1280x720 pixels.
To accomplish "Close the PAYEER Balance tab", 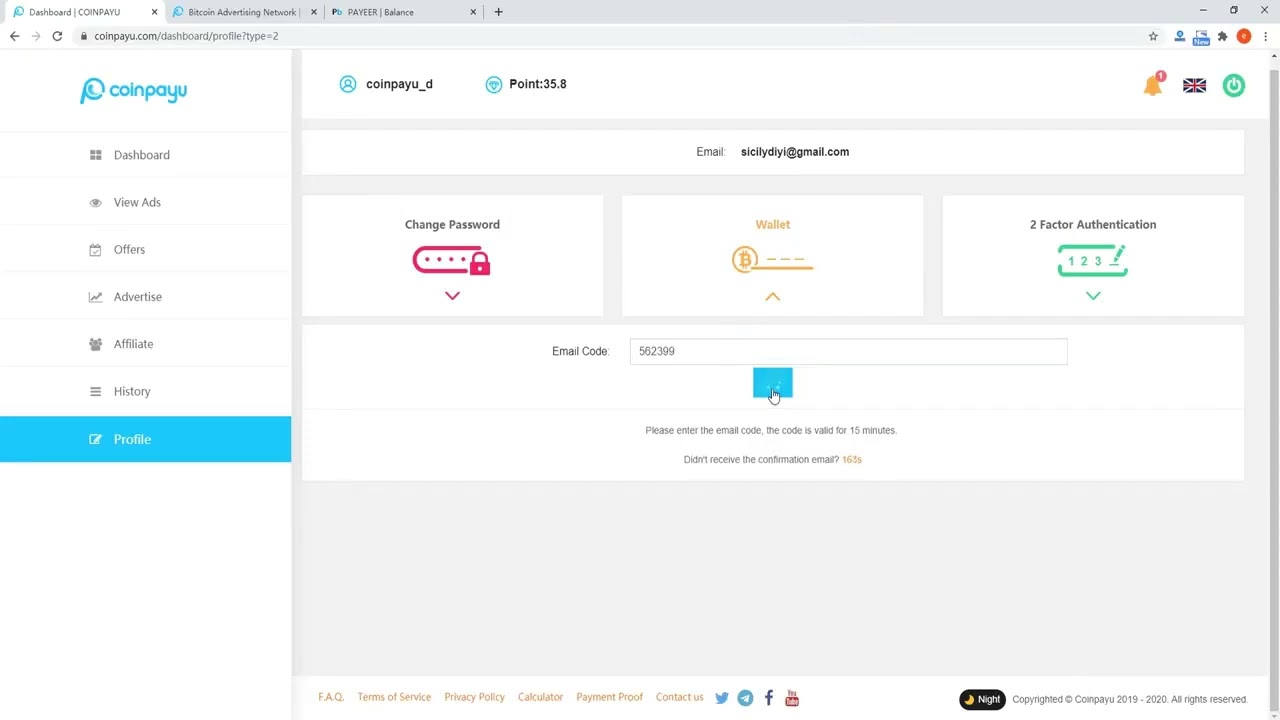I will (473, 12).
